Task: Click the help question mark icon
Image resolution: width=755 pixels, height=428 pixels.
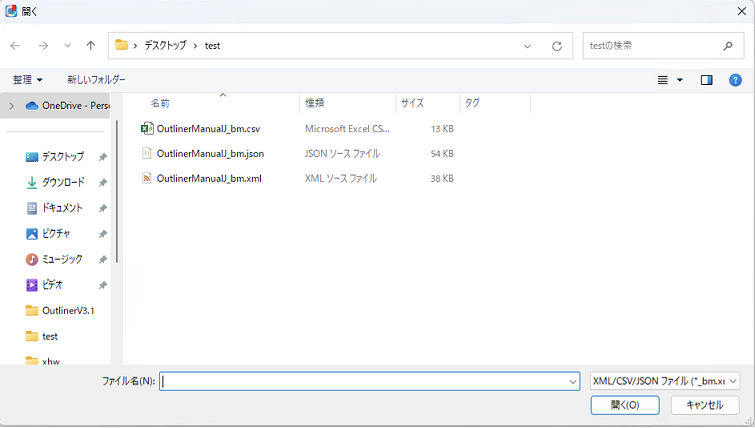Action: click(735, 80)
